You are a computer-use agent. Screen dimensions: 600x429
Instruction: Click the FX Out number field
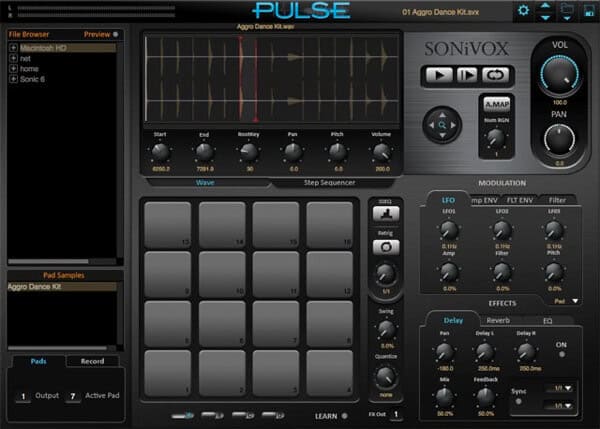tap(396, 414)
